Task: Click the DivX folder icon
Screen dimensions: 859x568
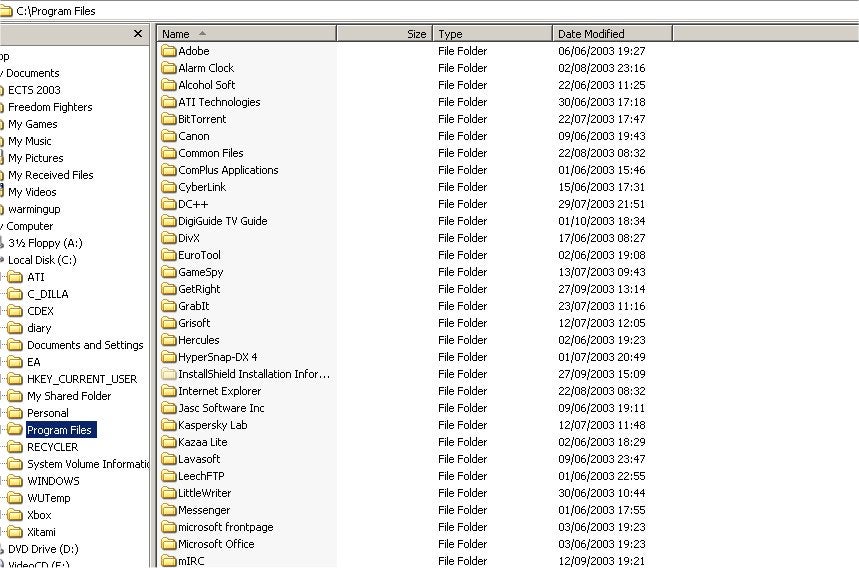Action: 168,238
